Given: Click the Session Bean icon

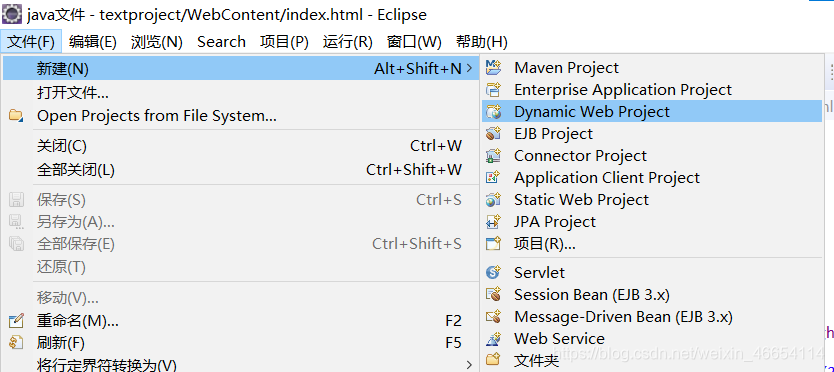Looking at the screenshot, I should pyautogui.click(x=494, y=294).
